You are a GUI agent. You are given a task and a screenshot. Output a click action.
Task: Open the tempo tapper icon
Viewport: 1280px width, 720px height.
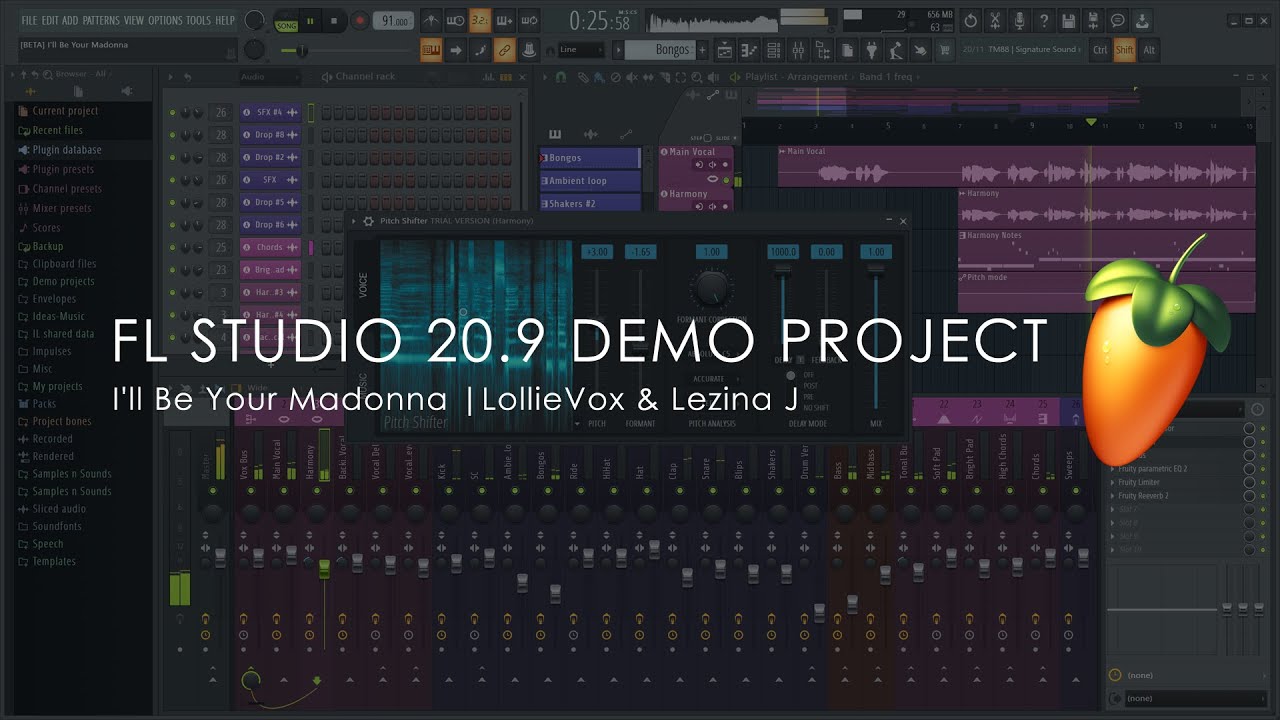(x=897, y=50)
